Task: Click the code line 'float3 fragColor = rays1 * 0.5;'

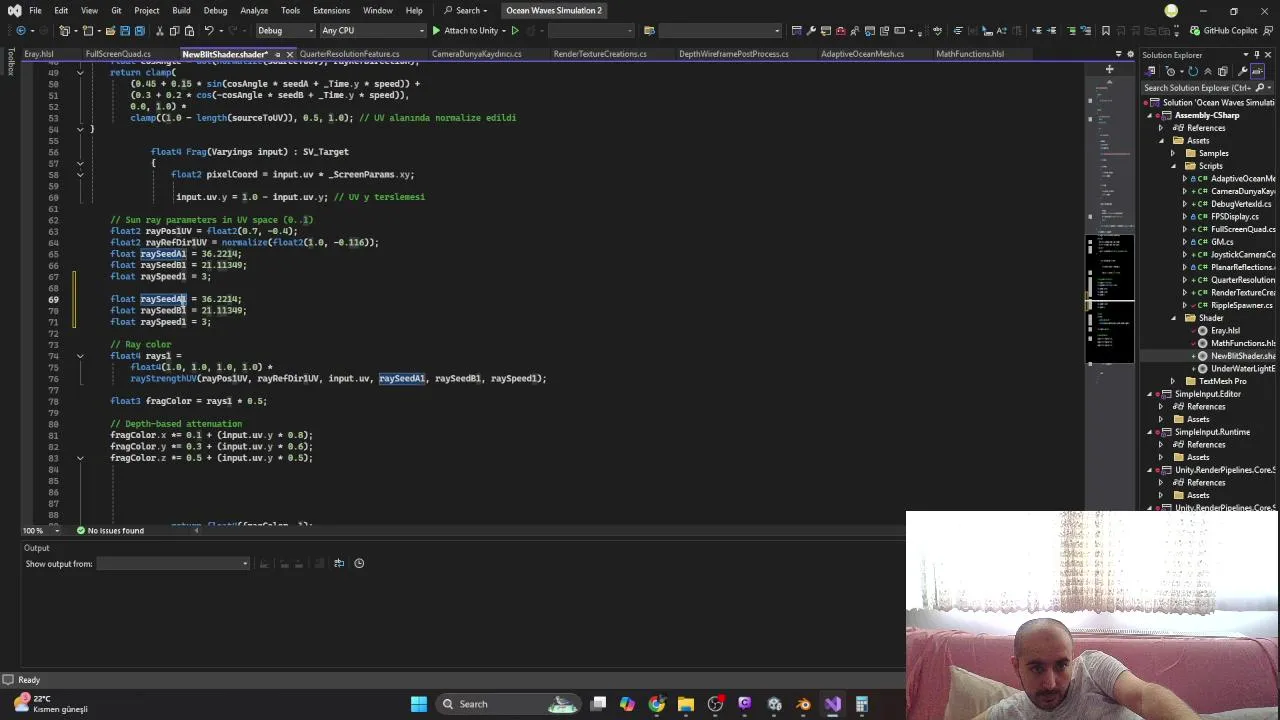Action: click(189, 401)
